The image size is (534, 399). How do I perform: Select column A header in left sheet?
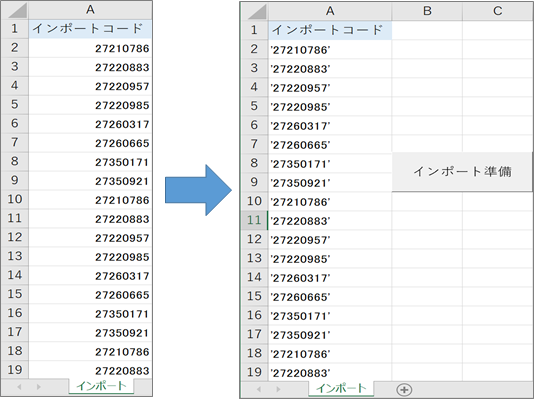[x=90, y=10]
